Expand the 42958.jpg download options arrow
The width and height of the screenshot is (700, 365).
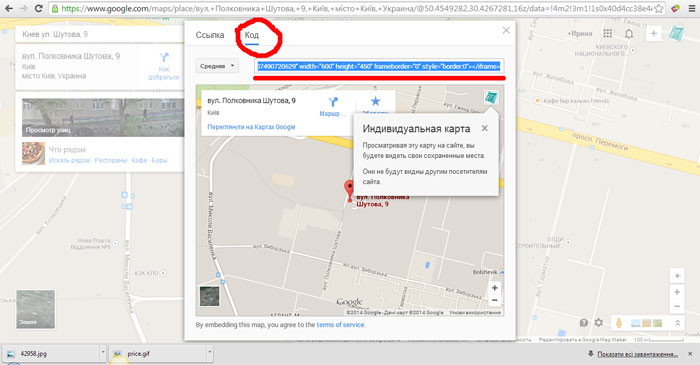(x=103, y=353)
